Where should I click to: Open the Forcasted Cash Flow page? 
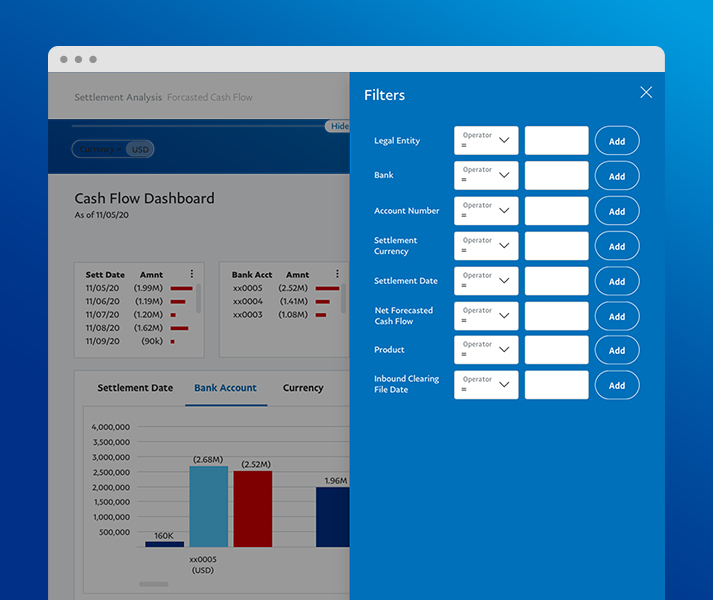click(210, 98)
